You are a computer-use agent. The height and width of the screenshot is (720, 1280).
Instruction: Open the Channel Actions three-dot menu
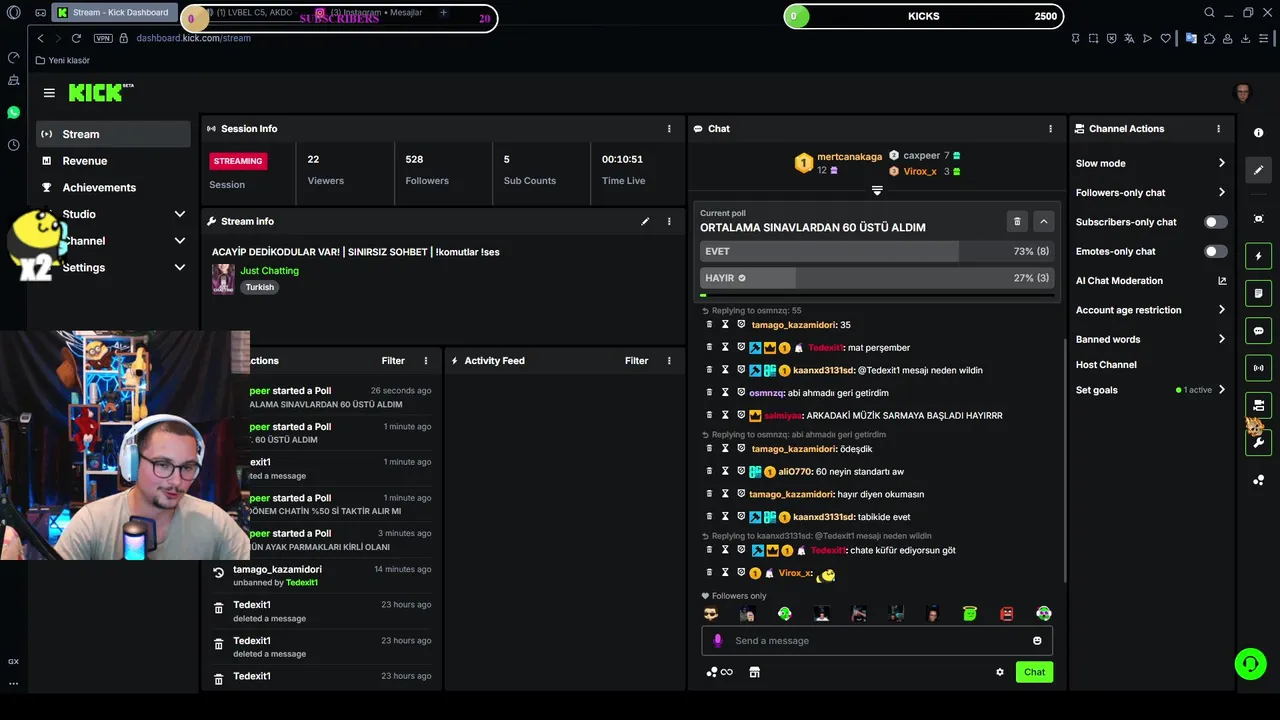pos(1218,129)
